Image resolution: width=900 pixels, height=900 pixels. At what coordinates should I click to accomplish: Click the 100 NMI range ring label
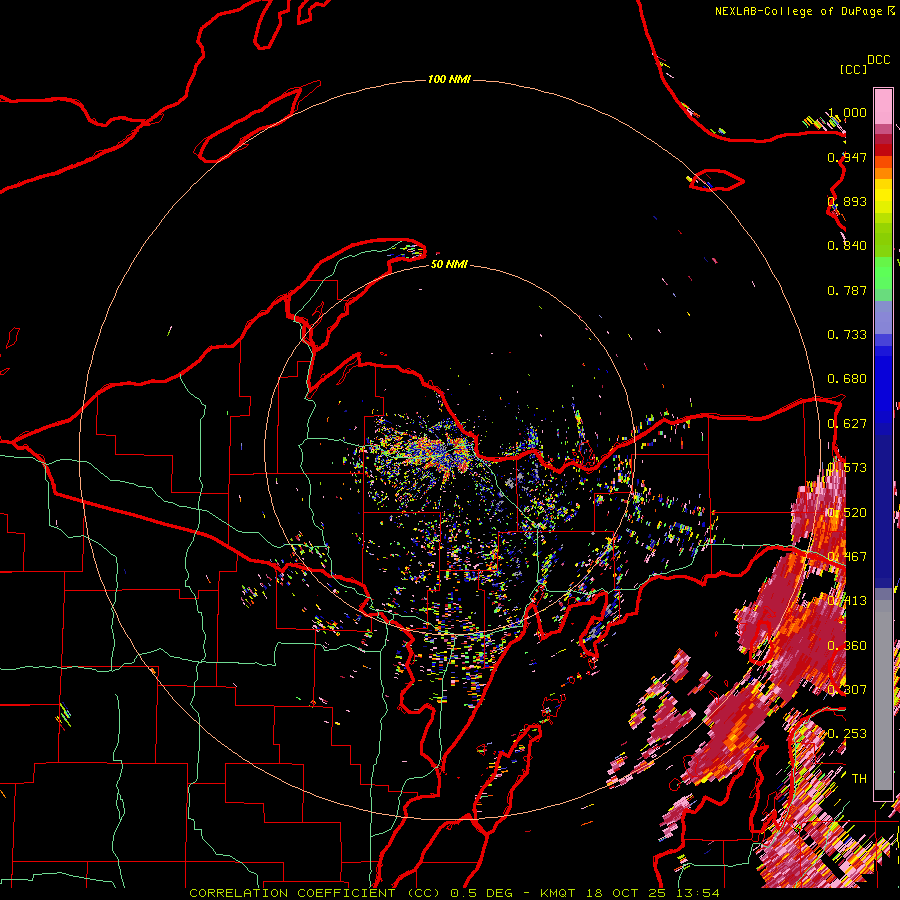click(x=449, y=79)
